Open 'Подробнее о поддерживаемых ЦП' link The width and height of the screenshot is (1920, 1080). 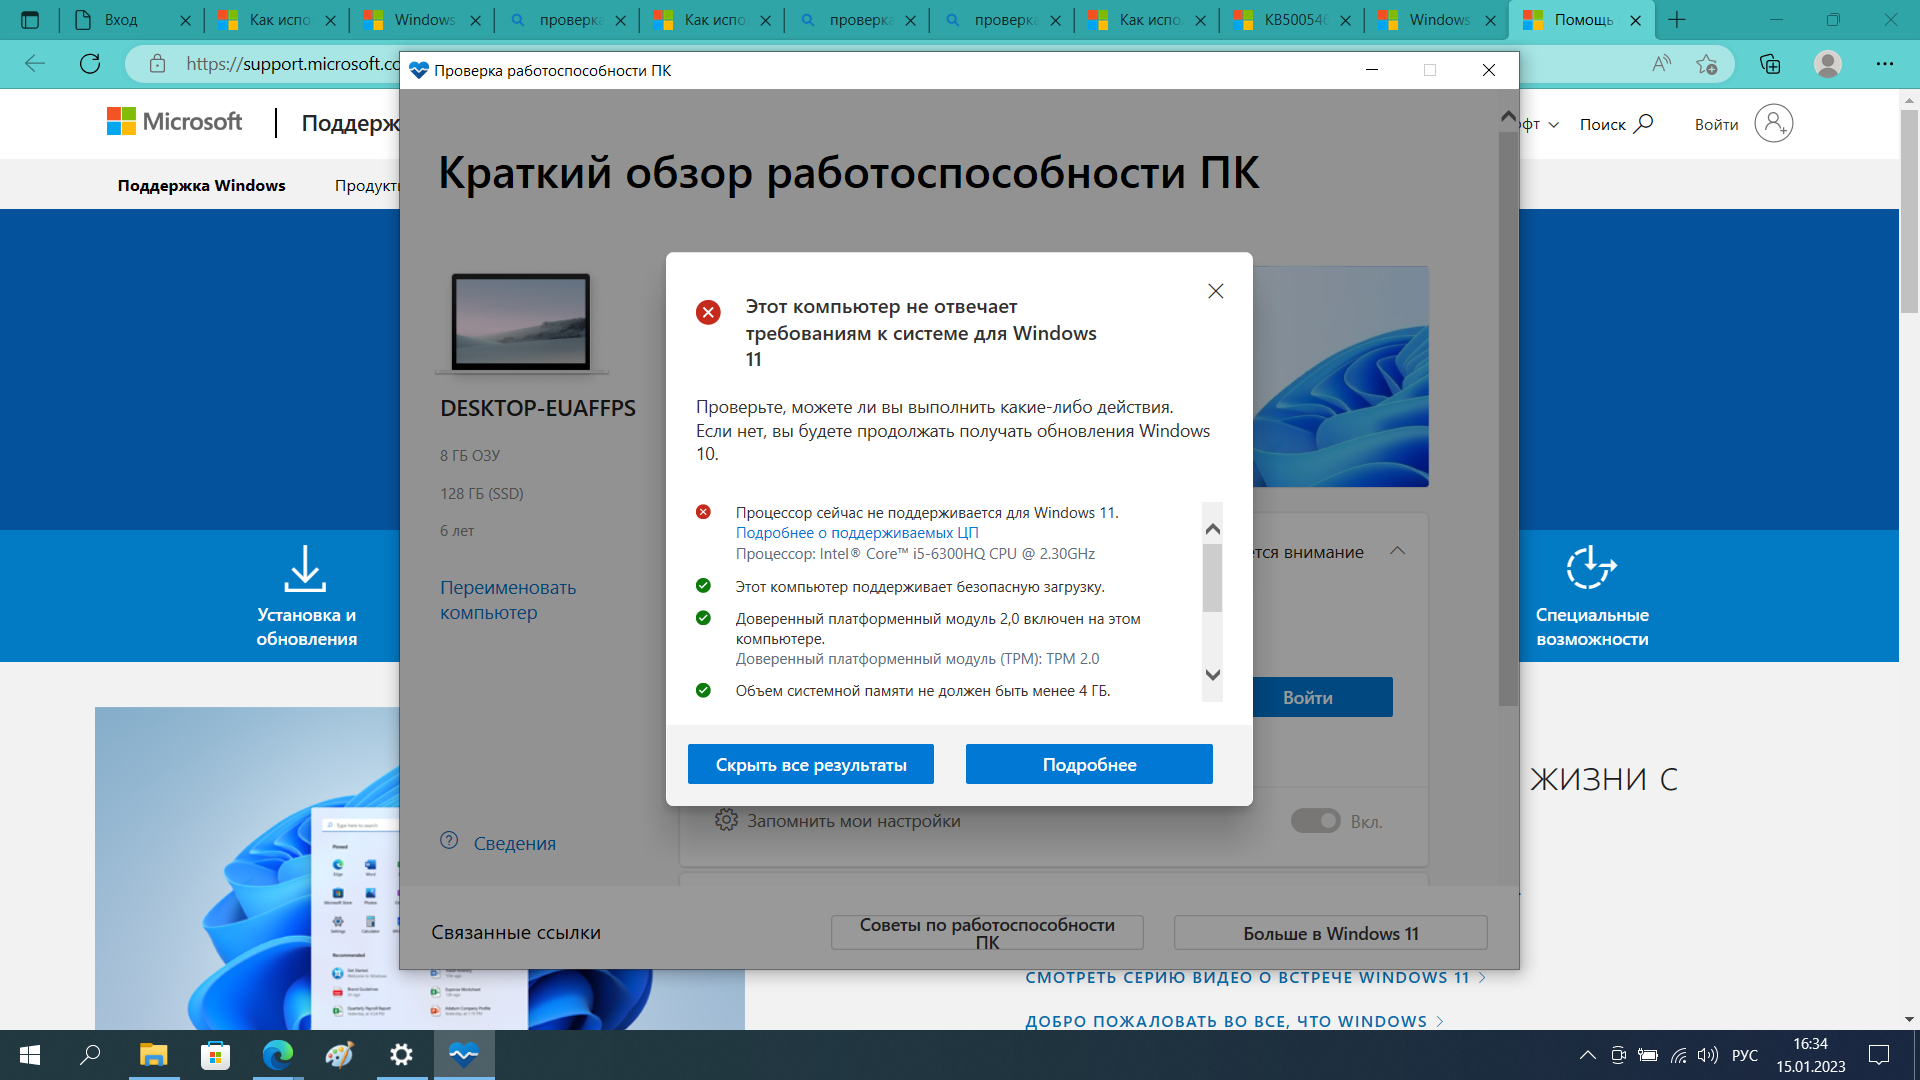coord(857,533)
